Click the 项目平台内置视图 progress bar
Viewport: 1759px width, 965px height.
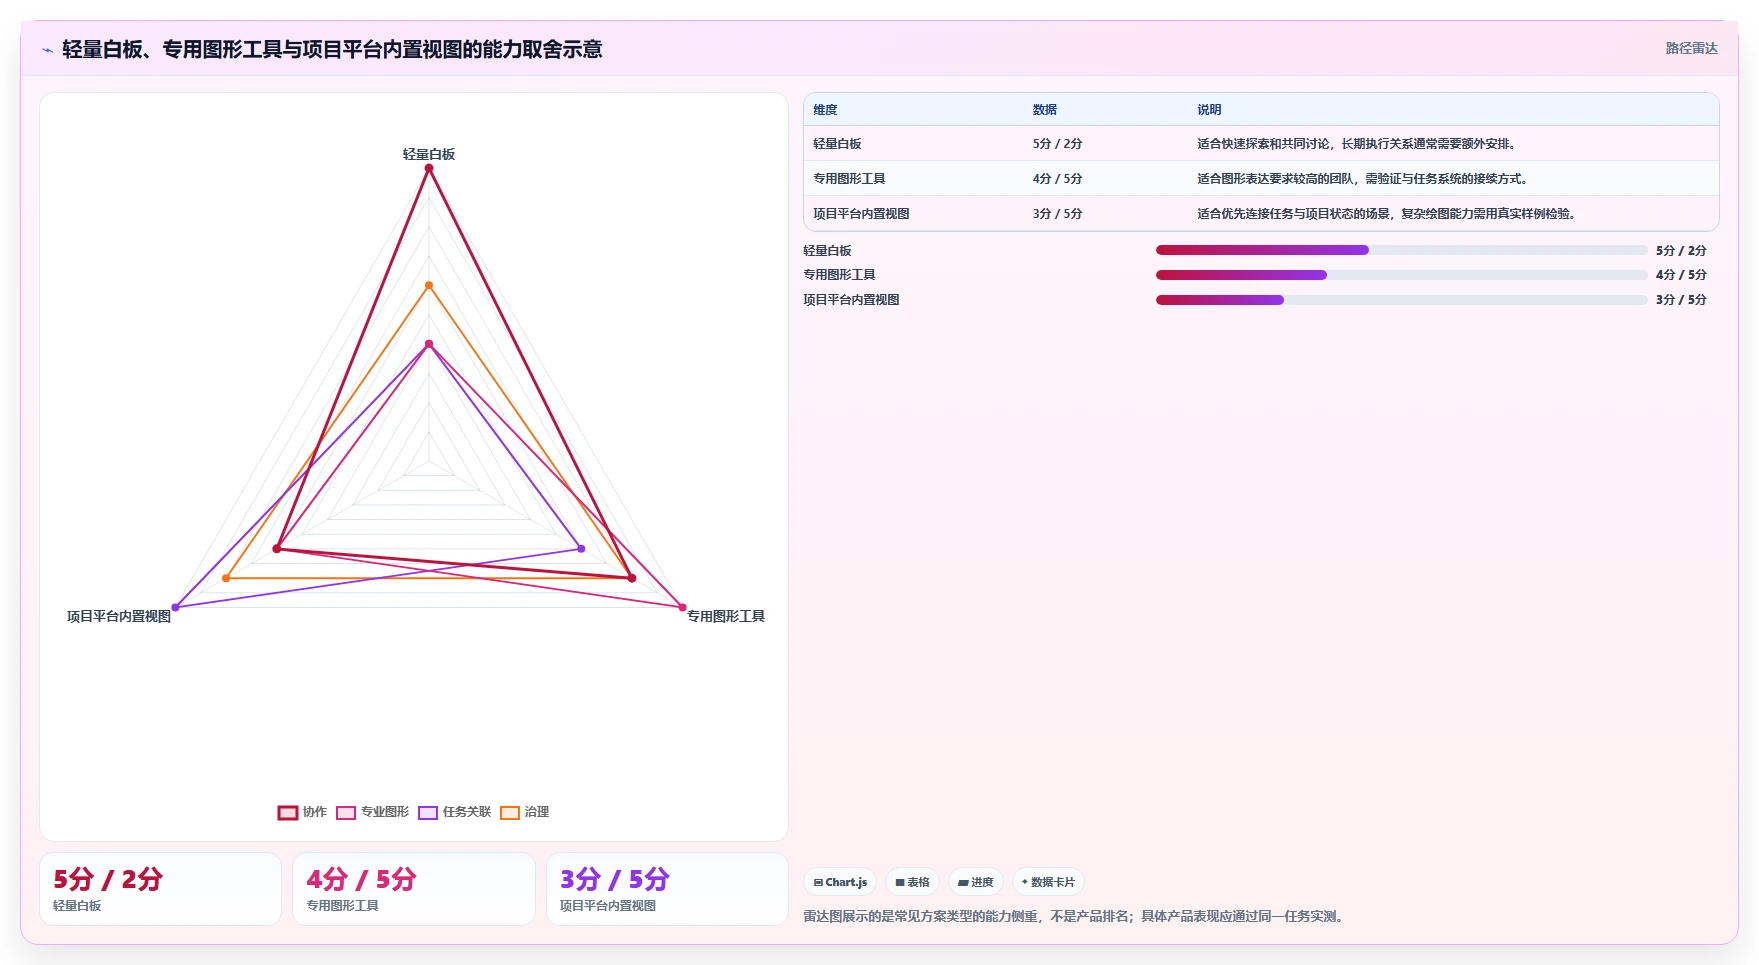(1401, 300)
